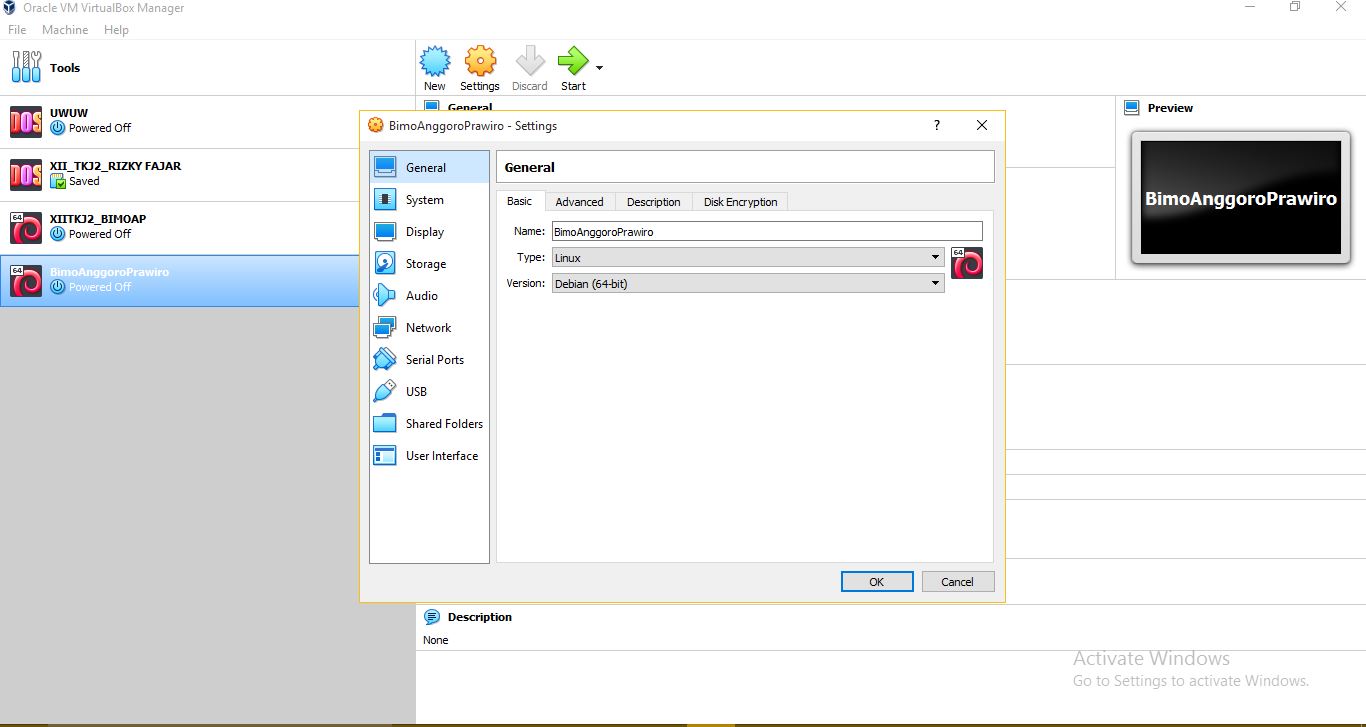This screenshot has height=727, width=1366.
Task: Click the OK button
Action: tap(877, 582)
